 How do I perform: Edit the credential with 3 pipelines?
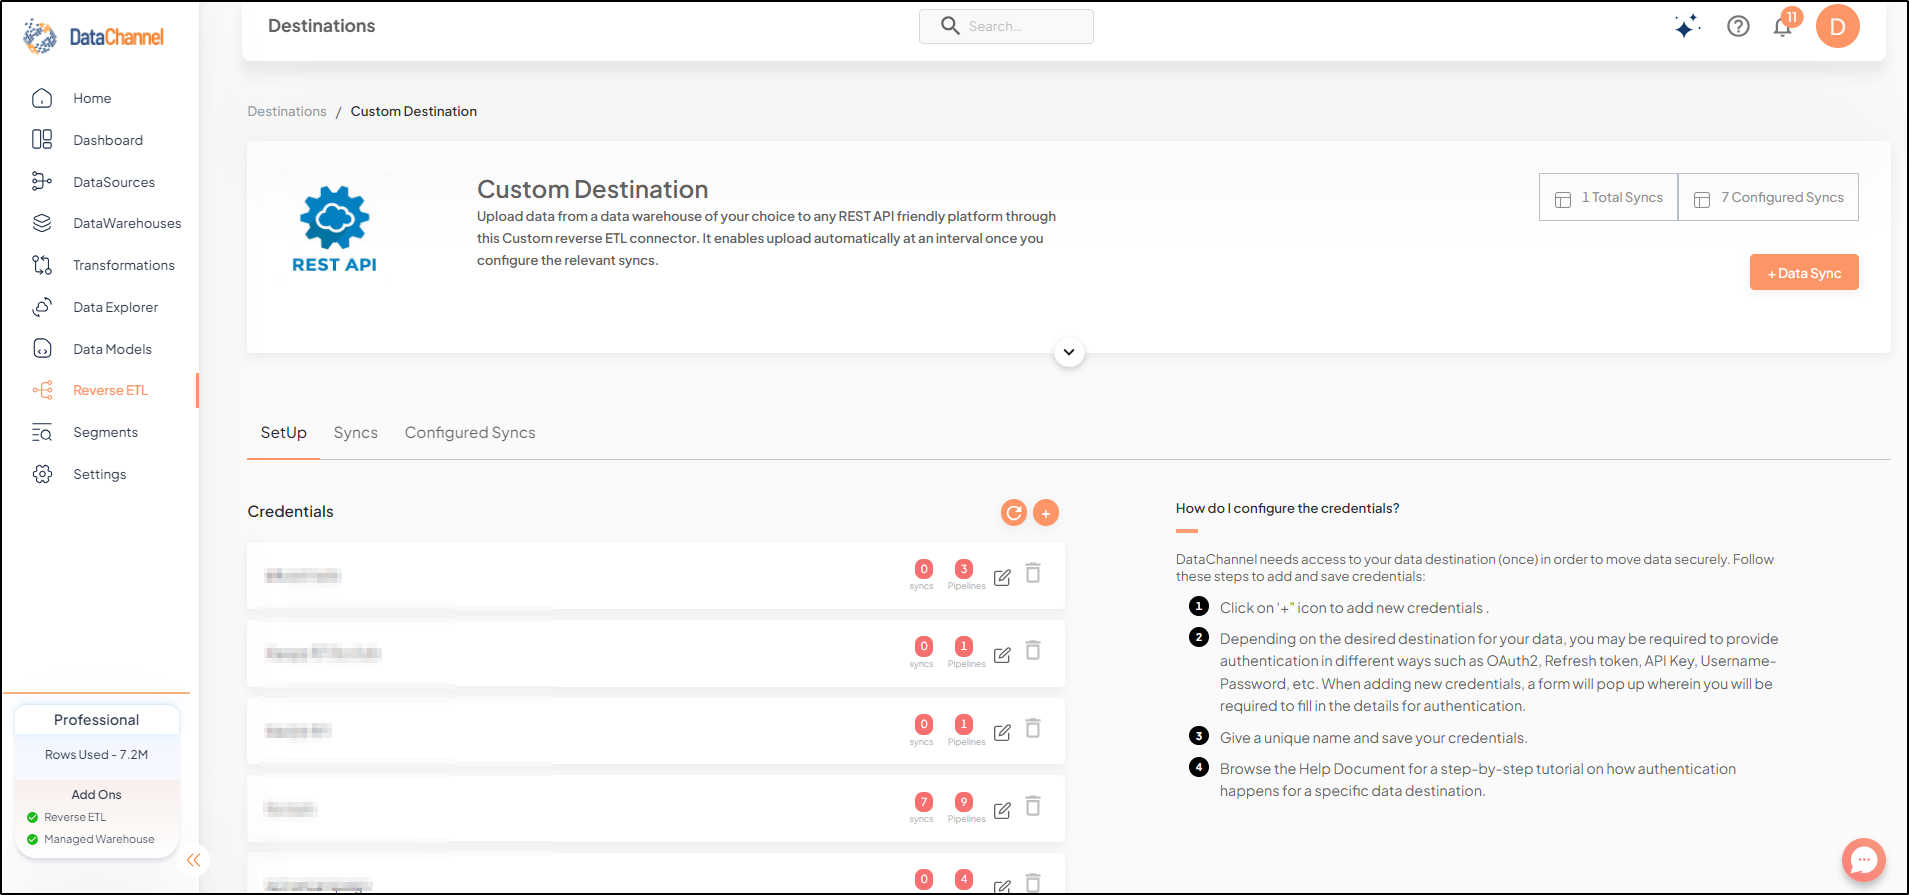pyautogui.click(x=1002, y=577)
